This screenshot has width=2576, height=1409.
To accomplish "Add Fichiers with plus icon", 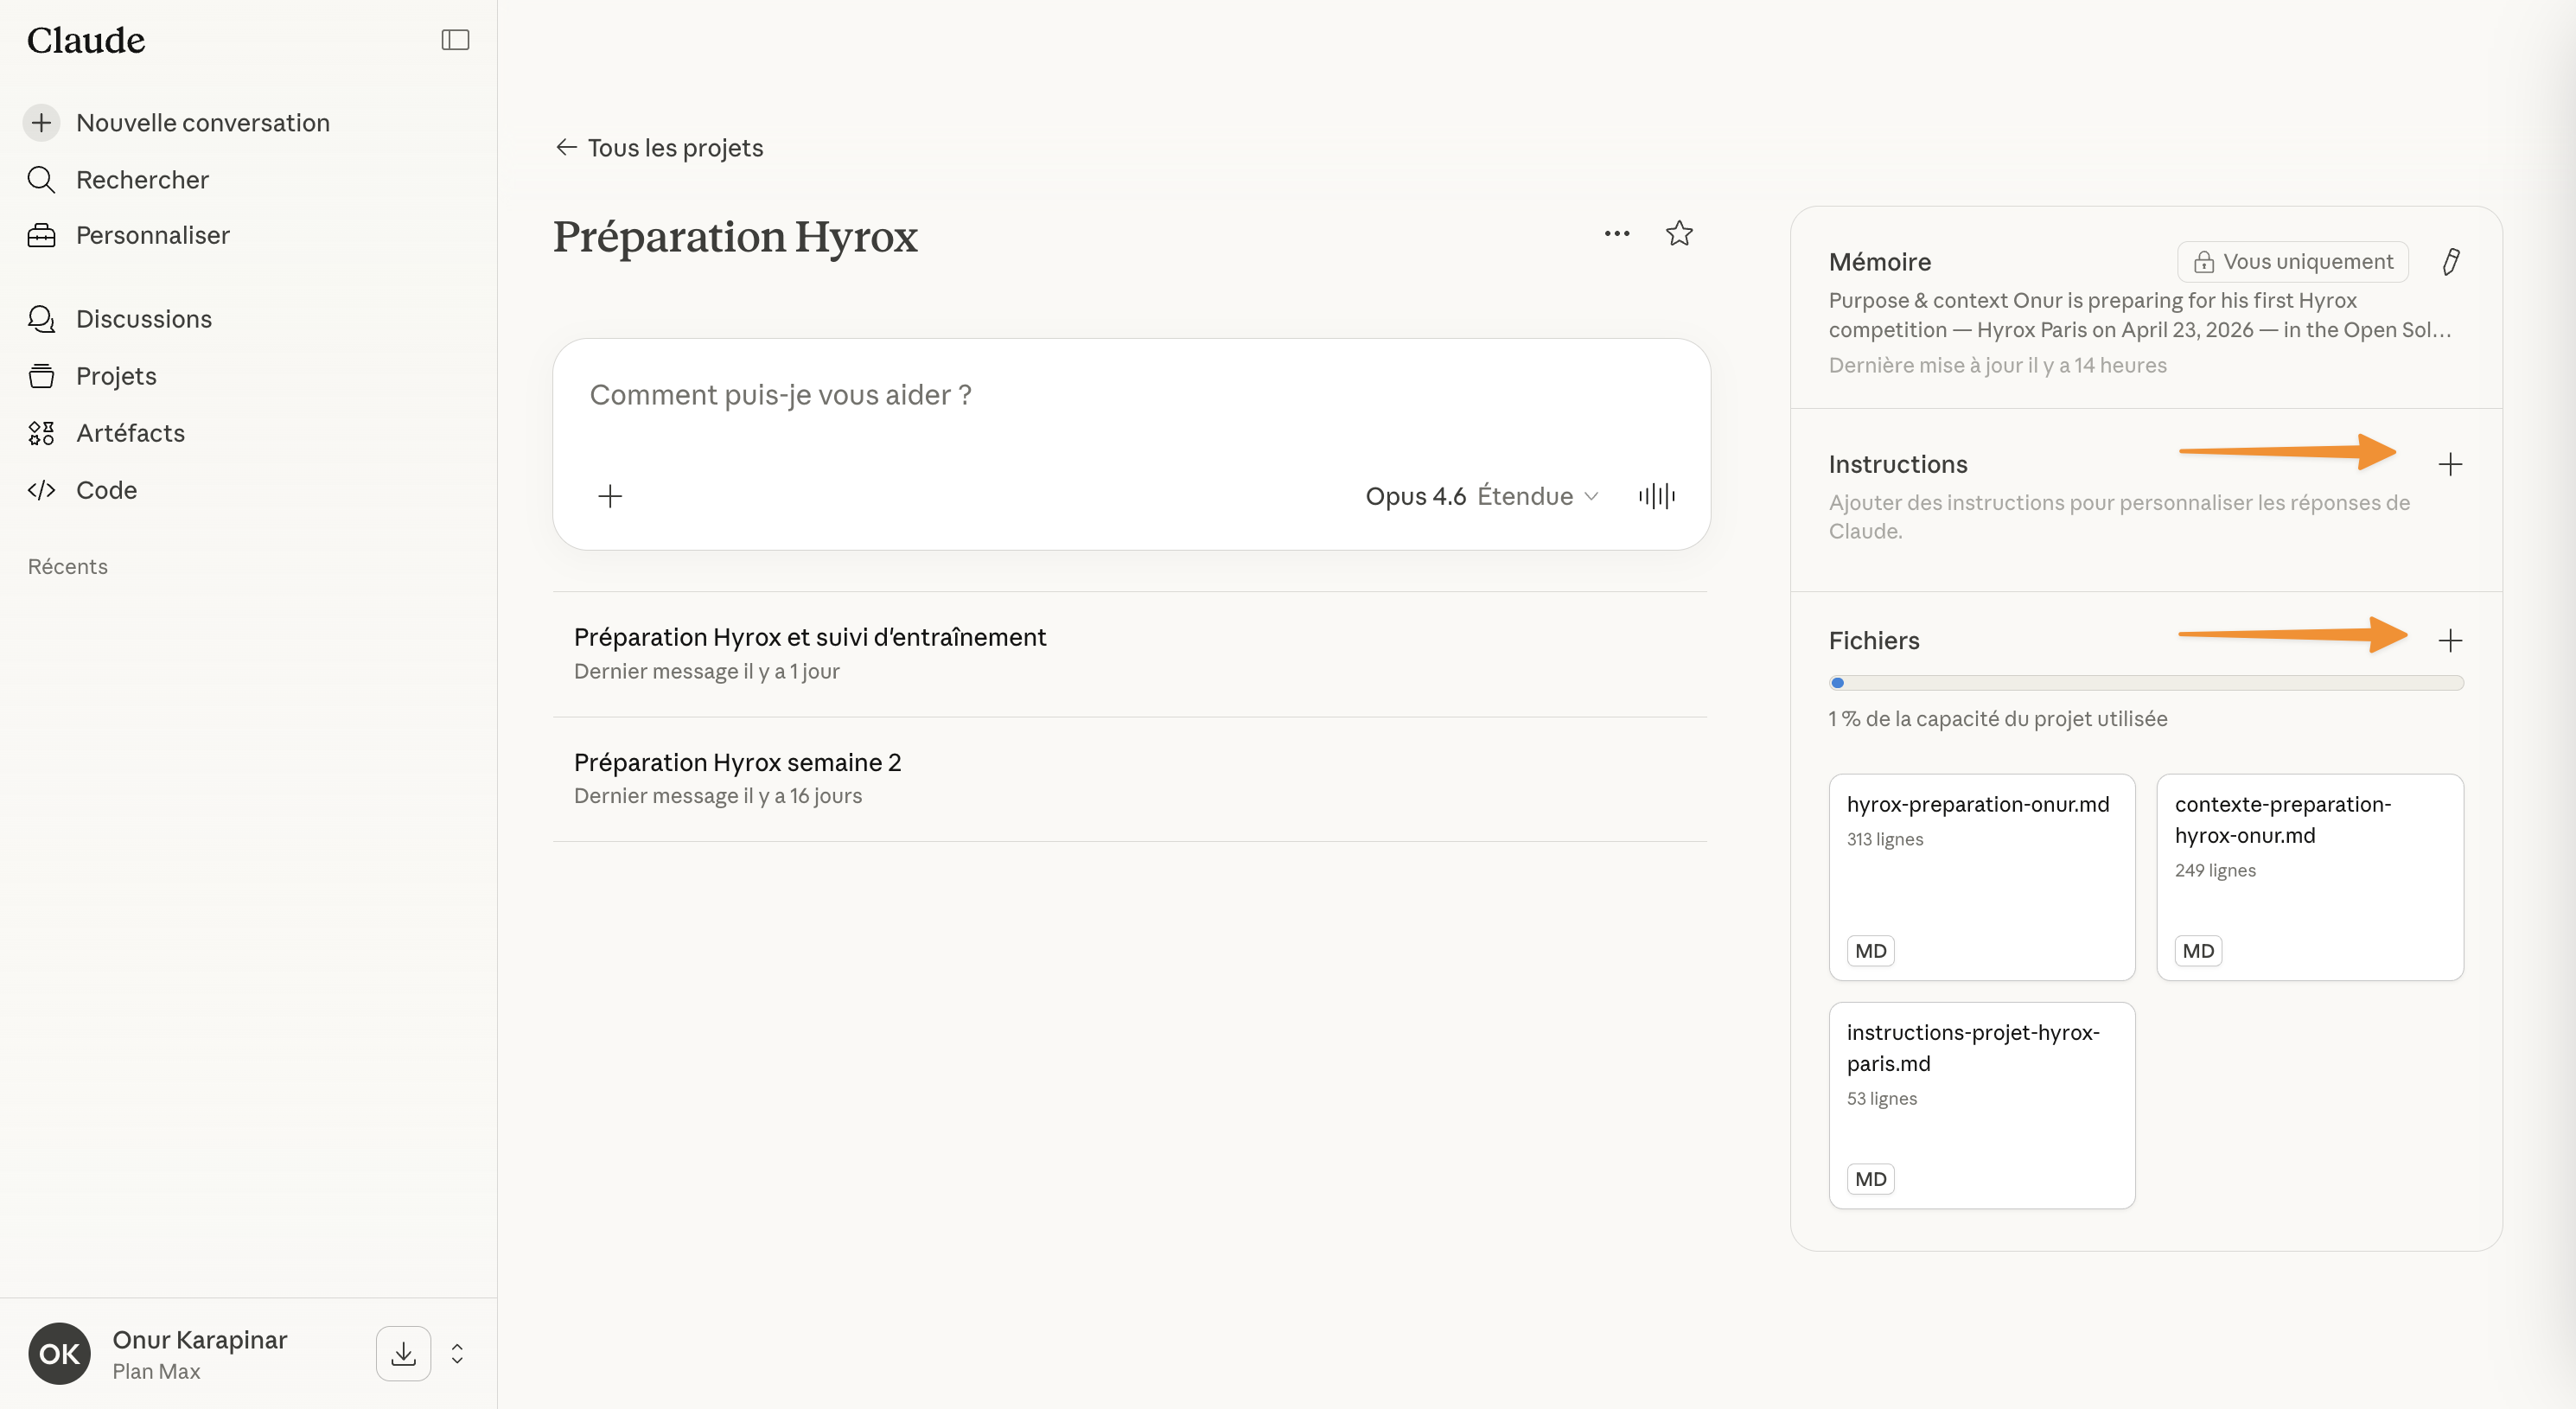I will (2450, 640).
